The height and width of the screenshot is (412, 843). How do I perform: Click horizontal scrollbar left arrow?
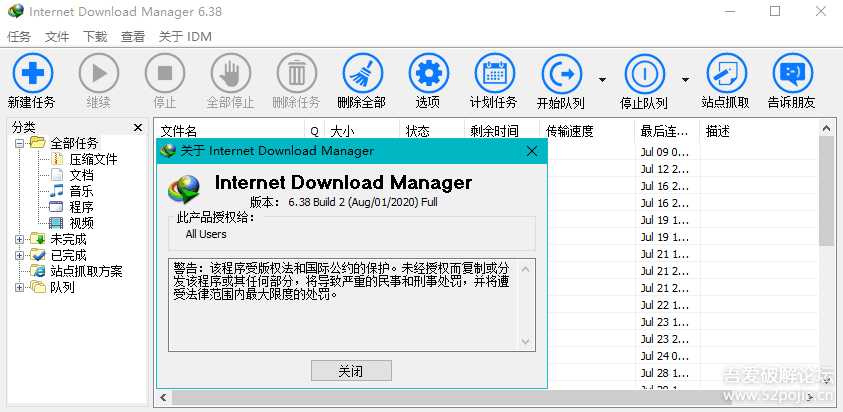click(x=162, y=397)
